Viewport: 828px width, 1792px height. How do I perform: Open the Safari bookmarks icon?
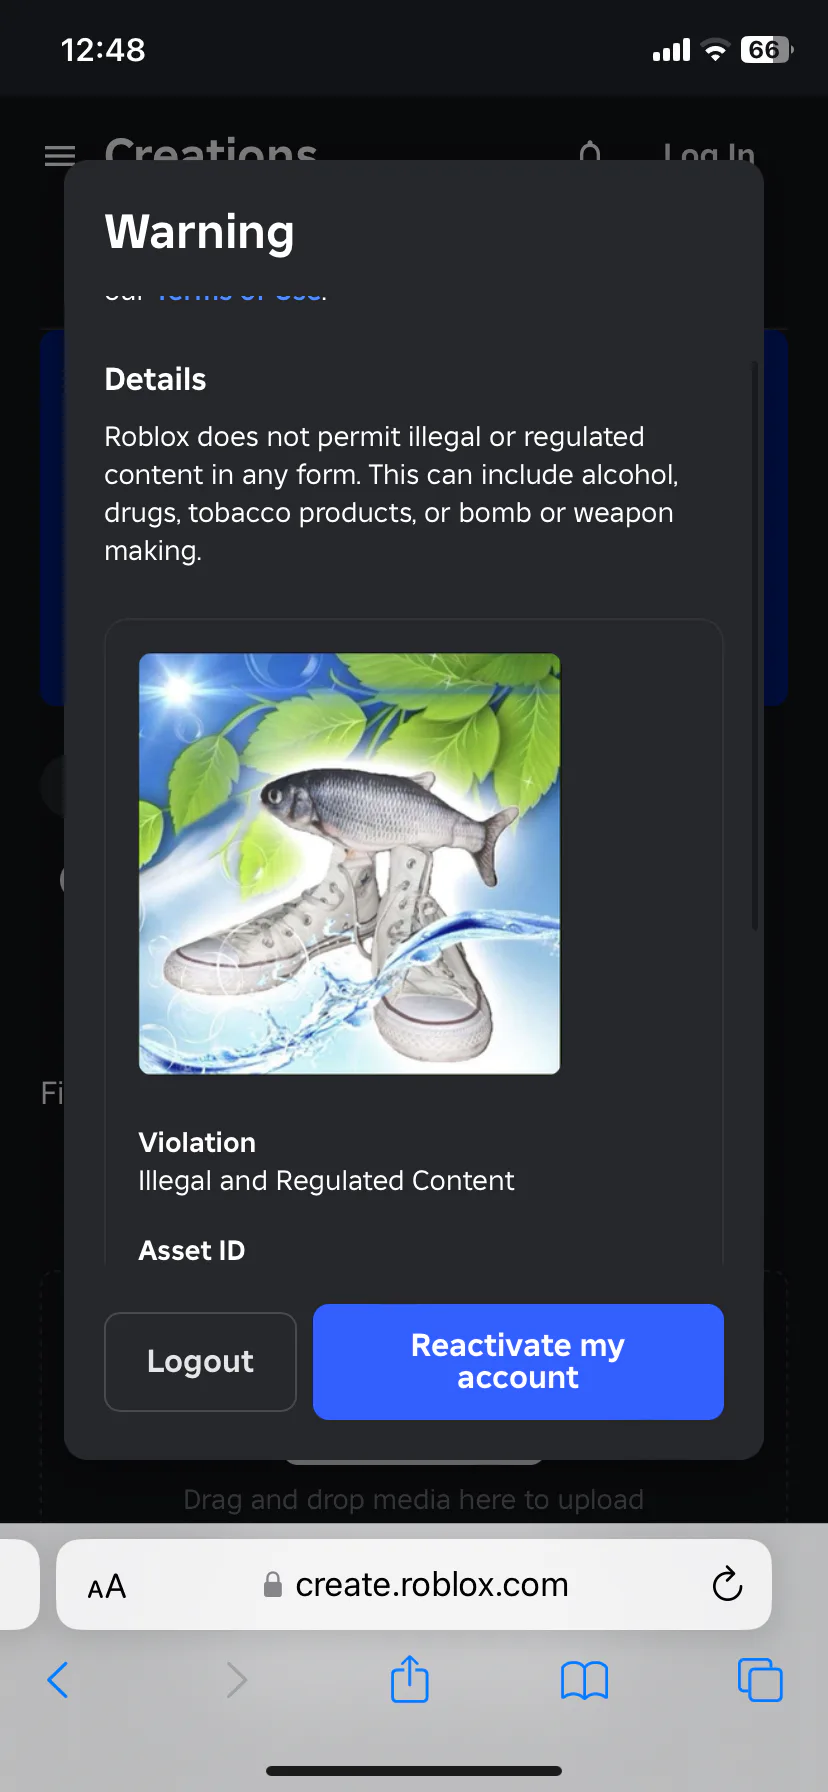(x=585, y=1680)
